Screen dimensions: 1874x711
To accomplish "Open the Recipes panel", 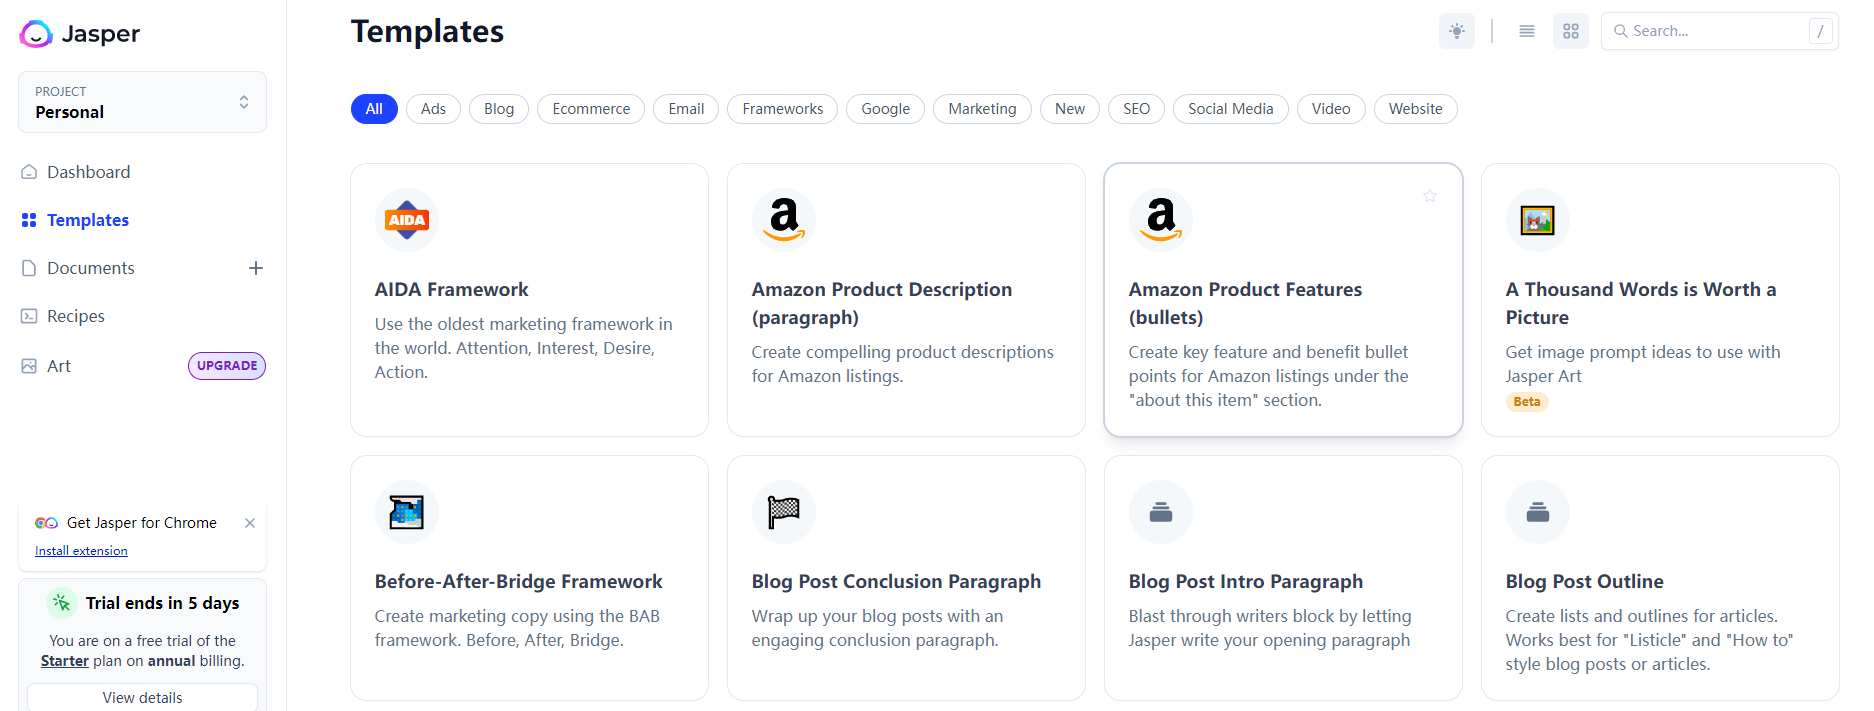I will click(75, 315).
